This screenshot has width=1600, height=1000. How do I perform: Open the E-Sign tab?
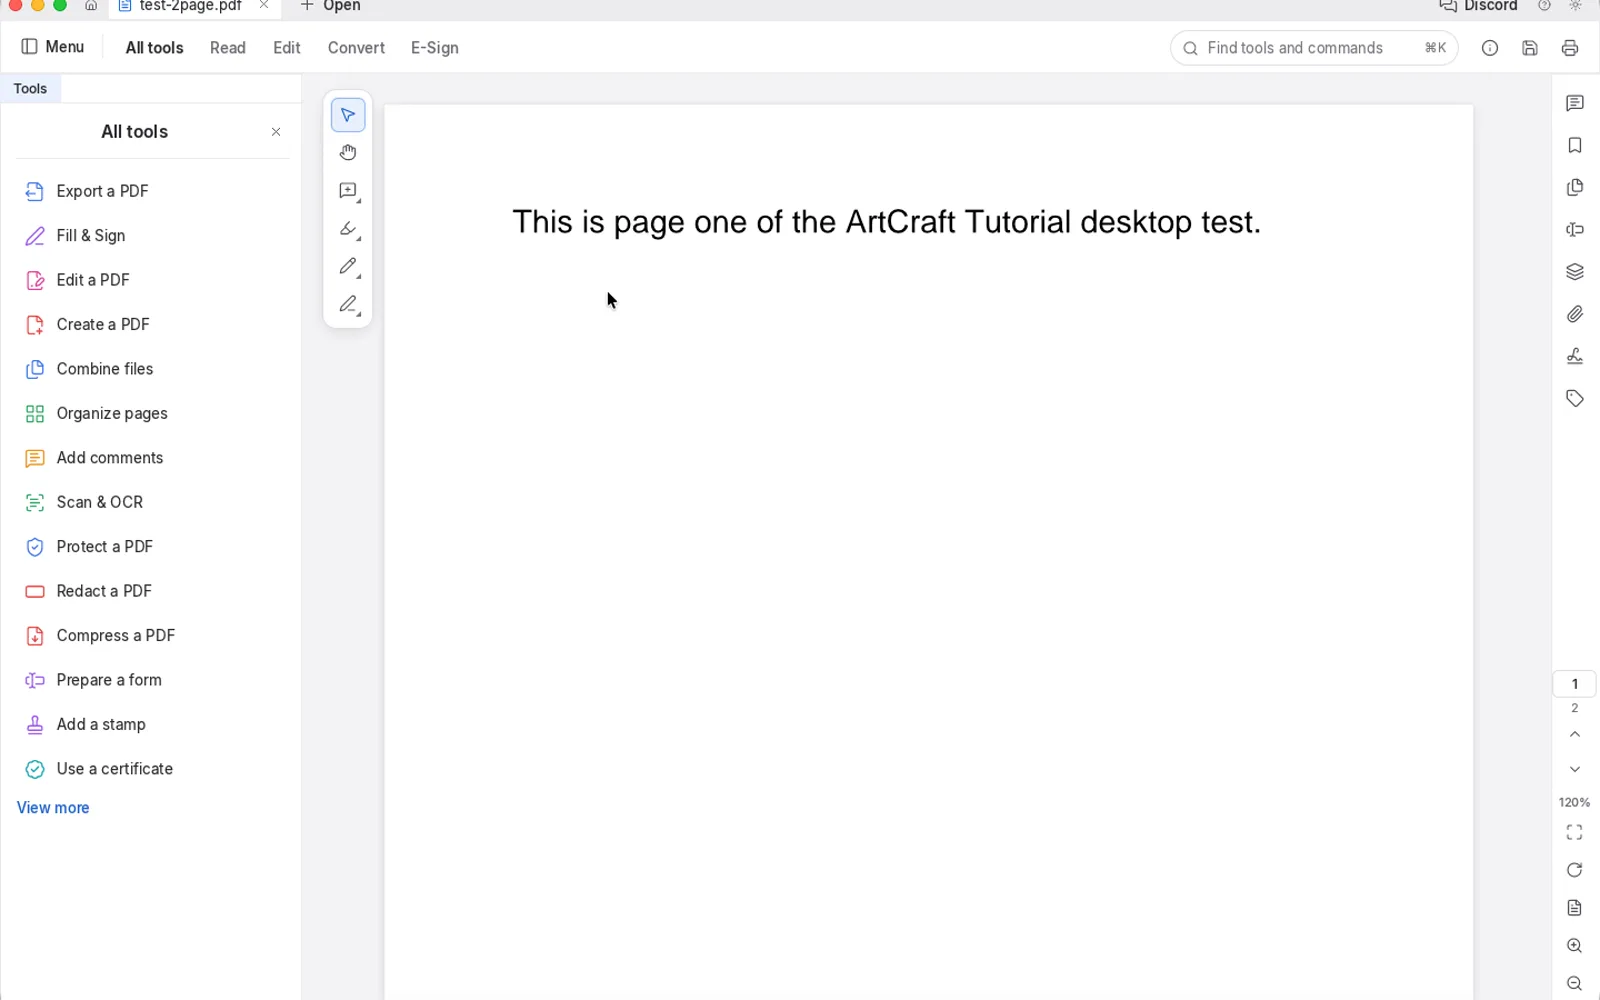435,48
